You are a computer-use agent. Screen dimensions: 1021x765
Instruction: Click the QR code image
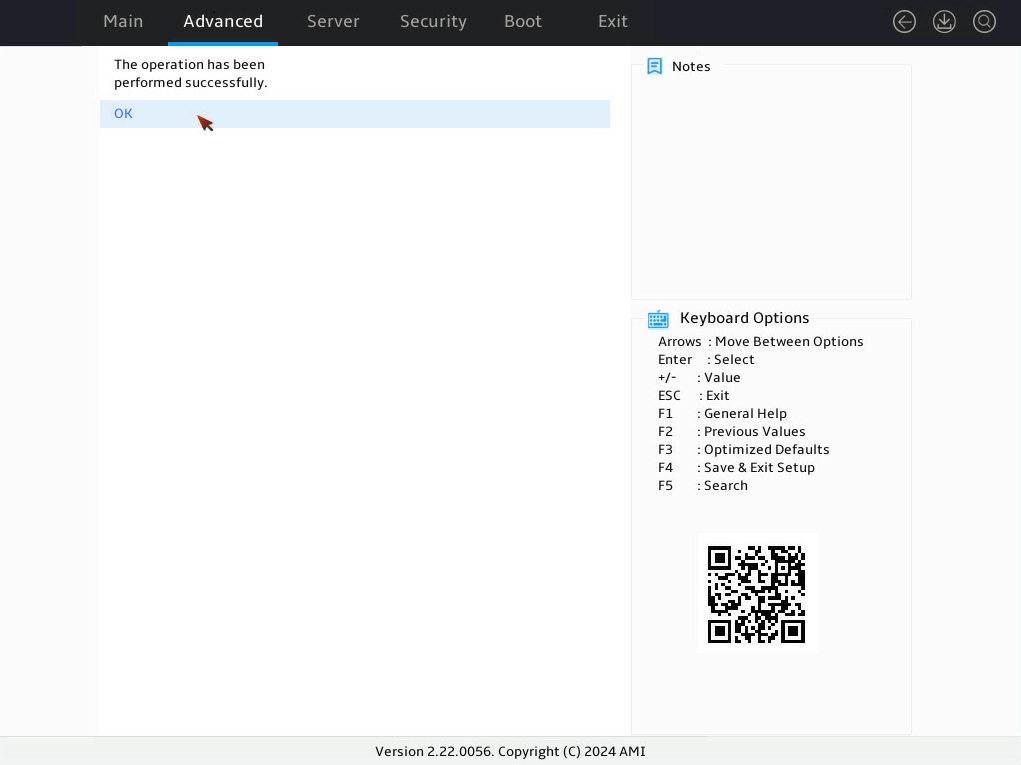(x=757, y=594)
